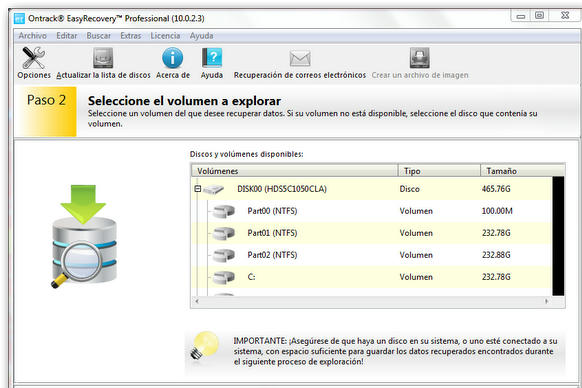The height and width of the screenshot is (388, 582).
Task: Maximize the EasyRecovery window
Action: (539, 16)
